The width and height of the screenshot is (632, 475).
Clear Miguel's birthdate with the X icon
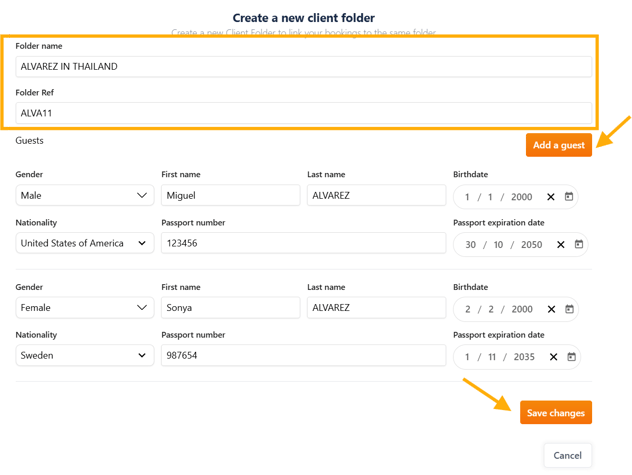[551, 197]
